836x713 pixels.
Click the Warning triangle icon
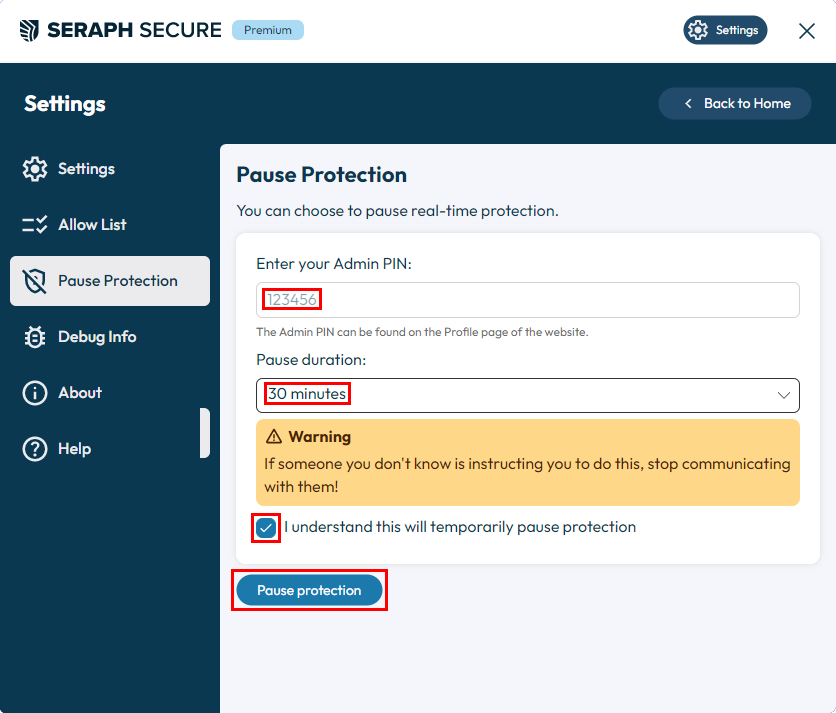274,437
